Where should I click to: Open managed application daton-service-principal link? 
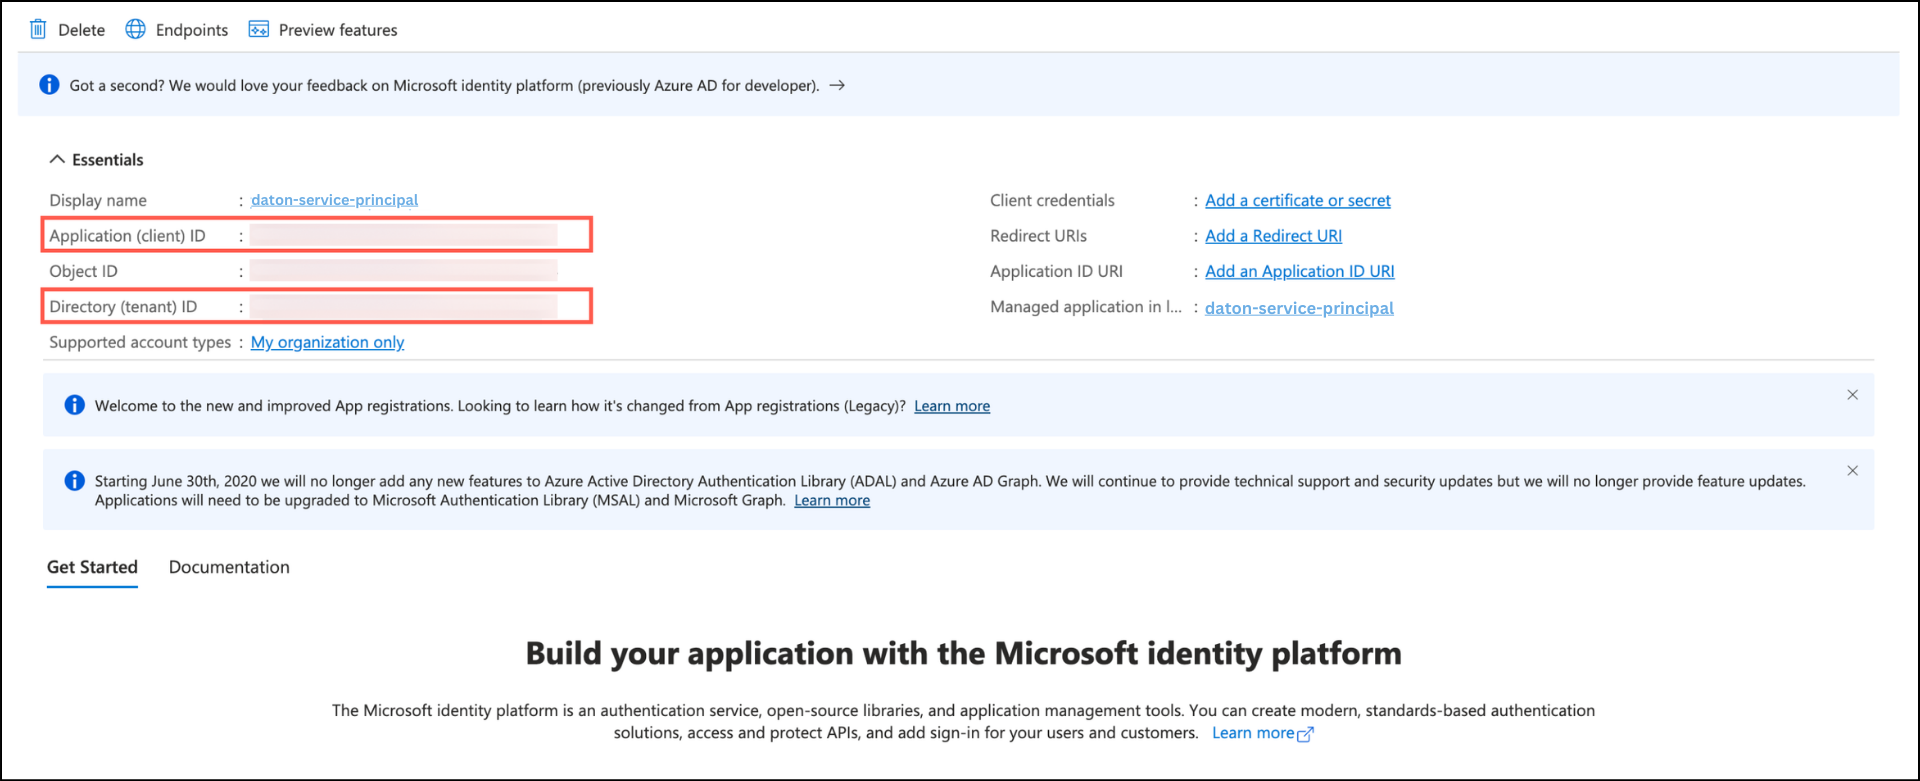[x=1298, y=308]
